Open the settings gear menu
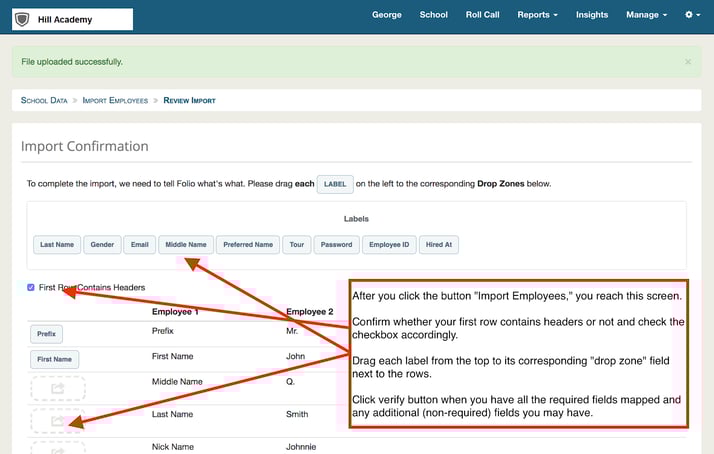The width and height of the screenshot is (714, 454). pyautogui.click(x=693, y=15)
